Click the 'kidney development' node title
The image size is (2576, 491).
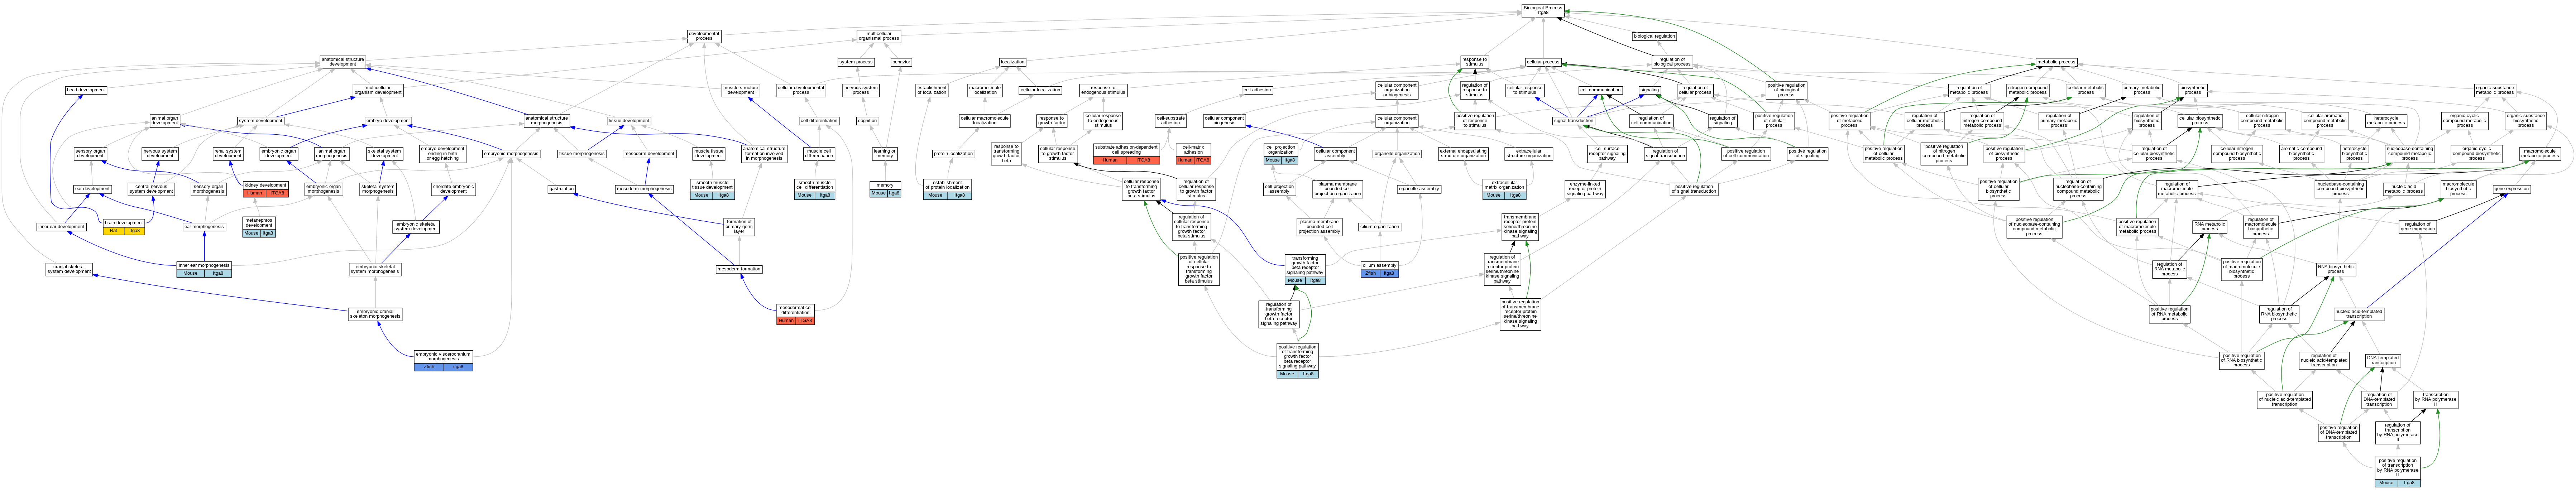(x=265, y=185)
